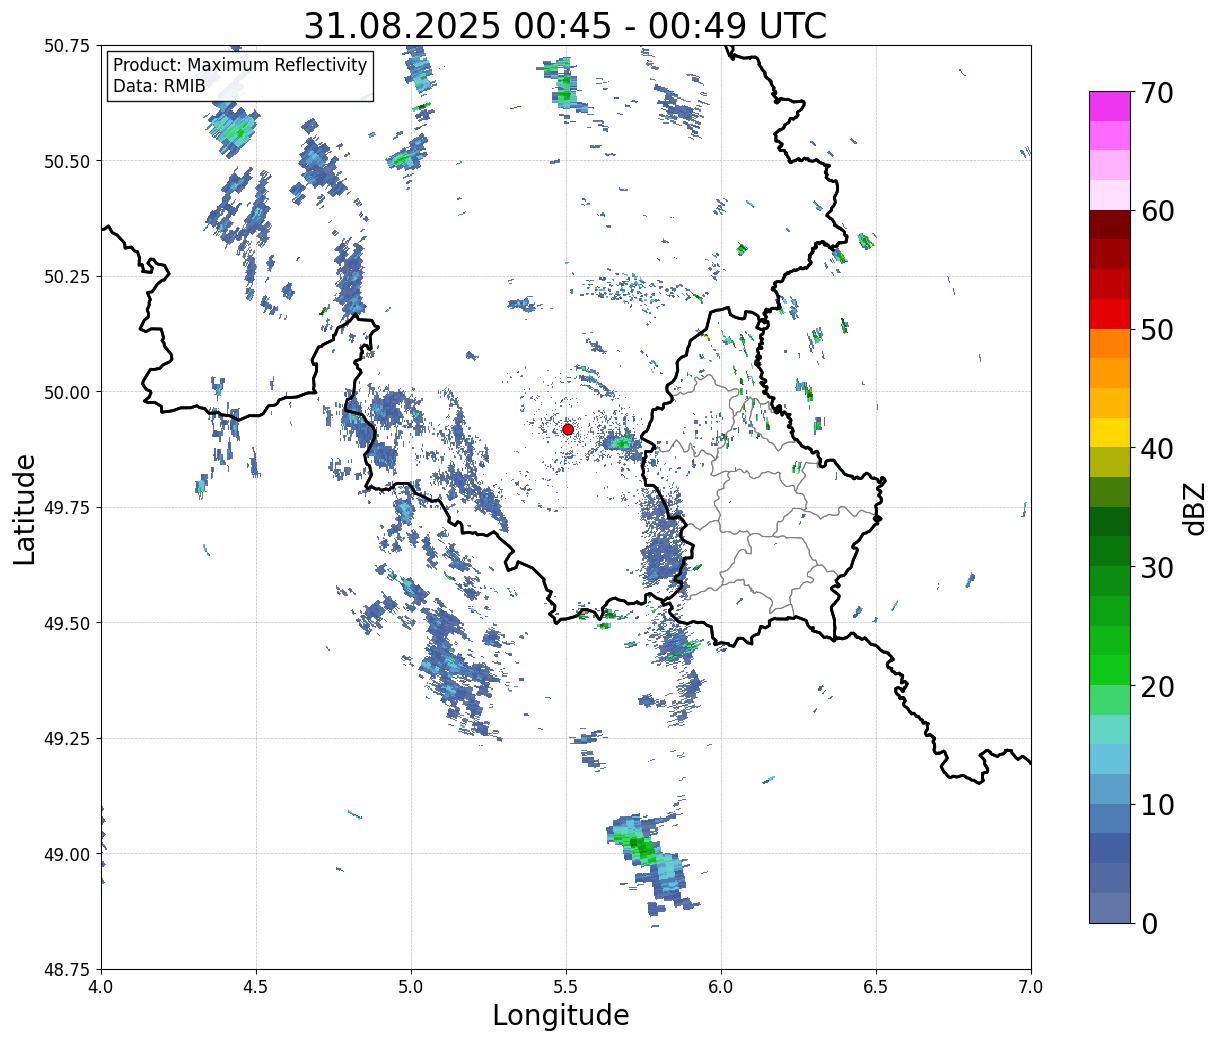This screenshot has width=1219, height=1040.
Task: Click the orange swatch just below 50
Action: [1110, 344]
